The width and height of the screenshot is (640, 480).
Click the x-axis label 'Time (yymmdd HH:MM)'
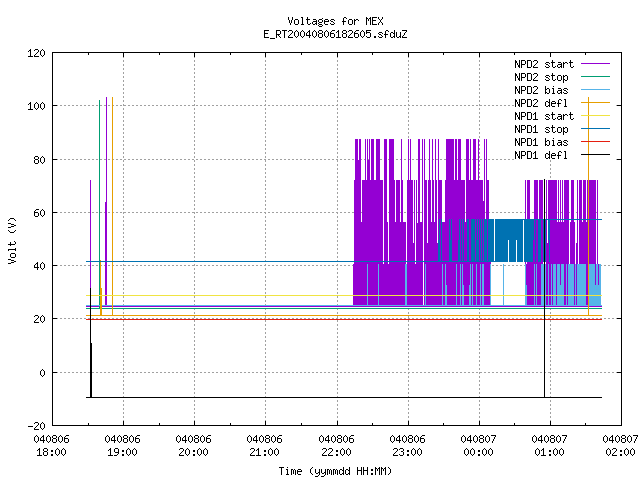click(335, 471)
